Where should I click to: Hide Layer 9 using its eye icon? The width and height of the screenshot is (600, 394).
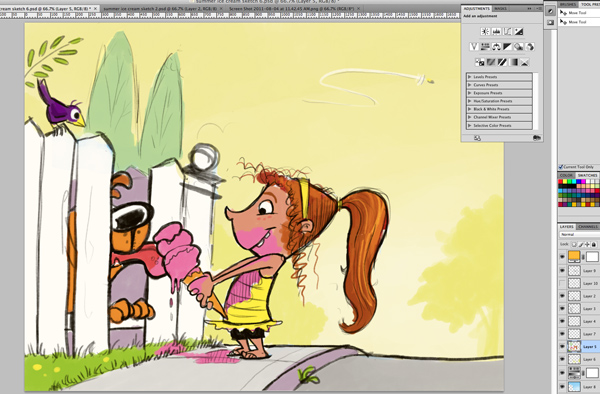pyautogui.click(x=562, y=270)
